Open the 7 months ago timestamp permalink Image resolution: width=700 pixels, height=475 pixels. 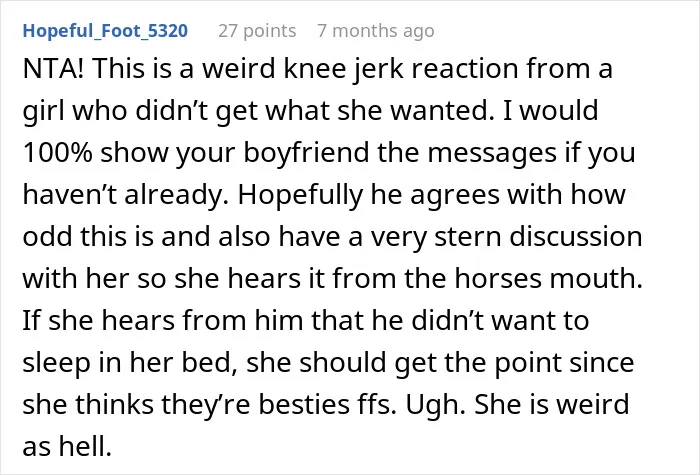point(376,31)
